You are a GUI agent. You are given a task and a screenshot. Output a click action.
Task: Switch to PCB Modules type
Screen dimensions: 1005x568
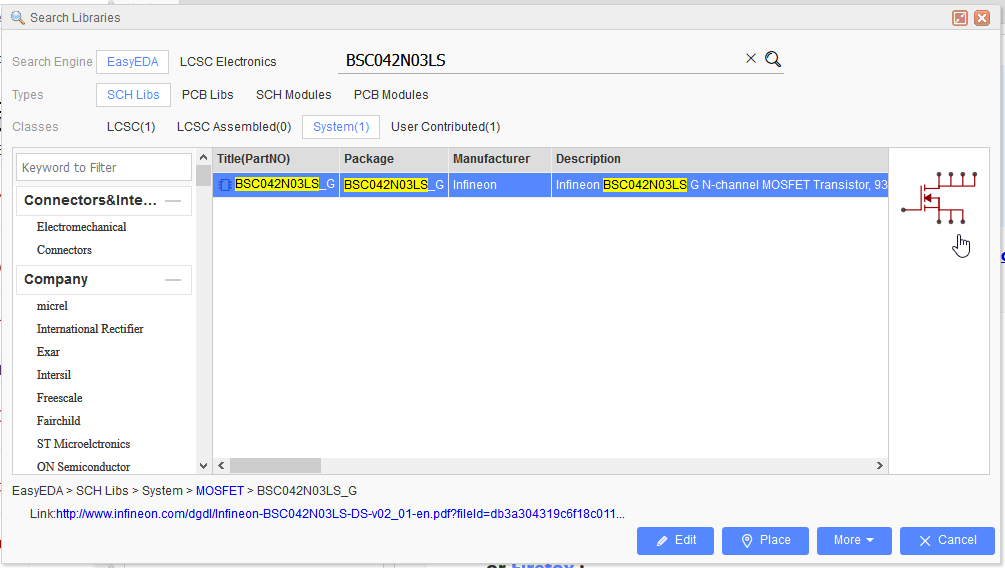pos(391,95)
